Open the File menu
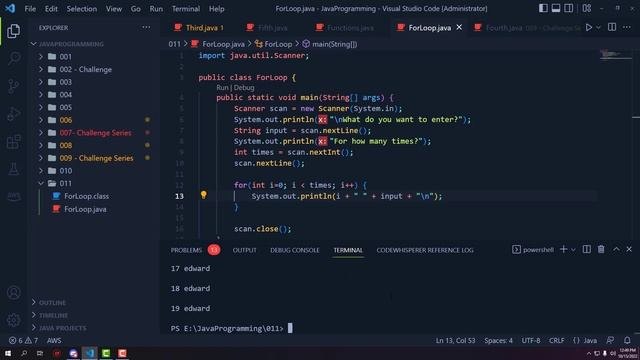 pos(30,9)
